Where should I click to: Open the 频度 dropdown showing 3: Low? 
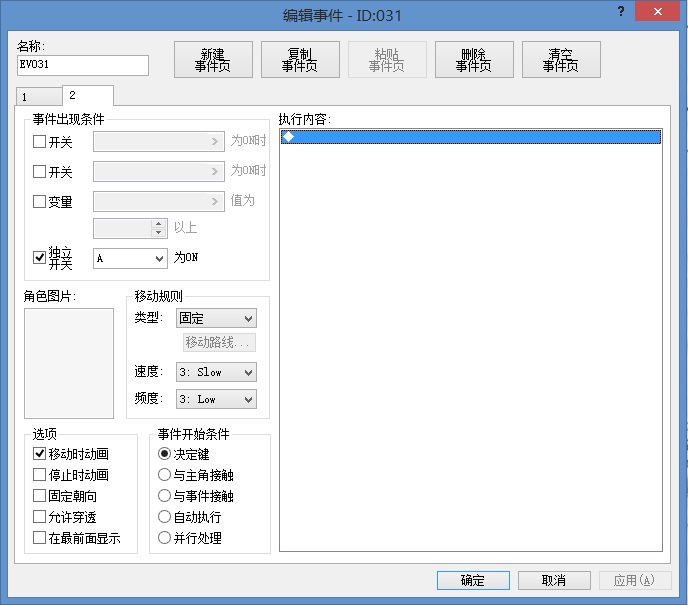216,399
